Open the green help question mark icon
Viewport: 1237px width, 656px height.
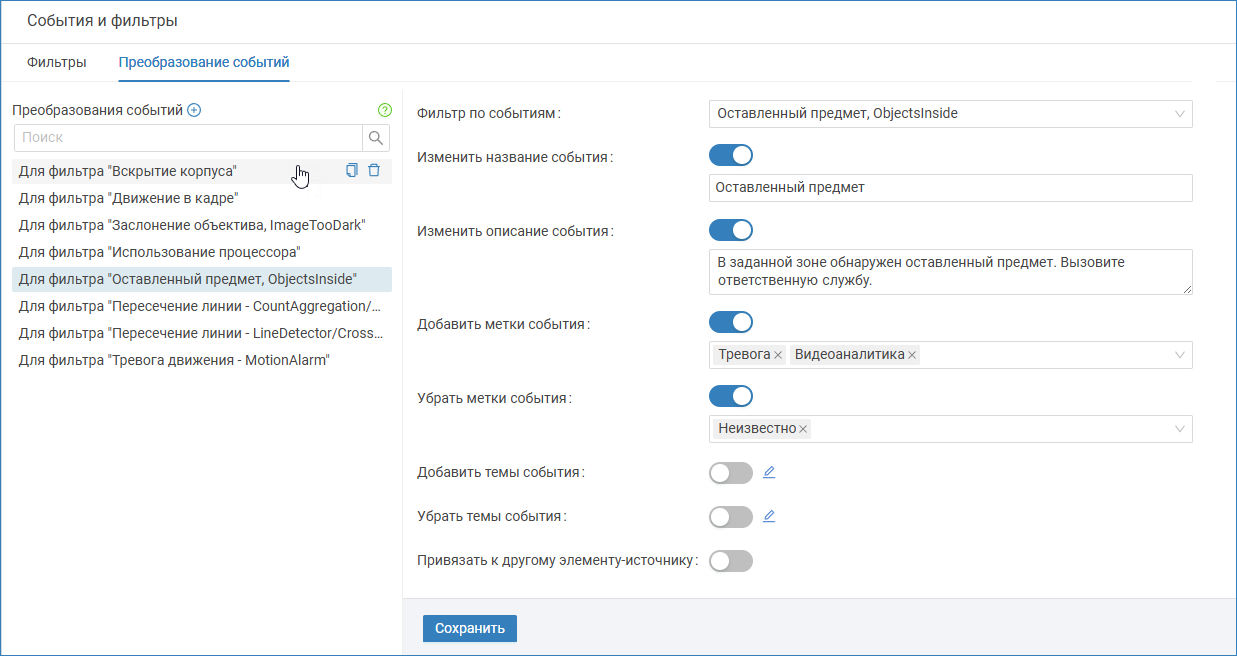tap(385, 110)
